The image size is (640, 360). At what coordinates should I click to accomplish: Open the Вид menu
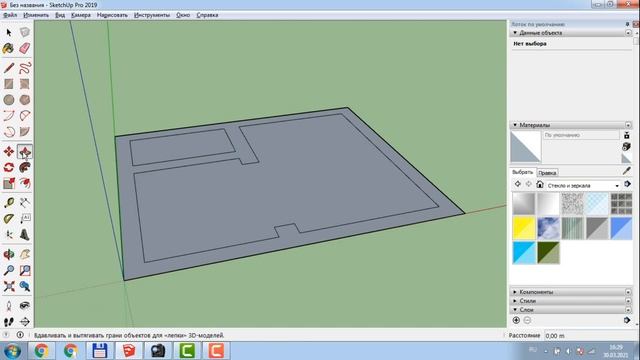click(60, 15)
